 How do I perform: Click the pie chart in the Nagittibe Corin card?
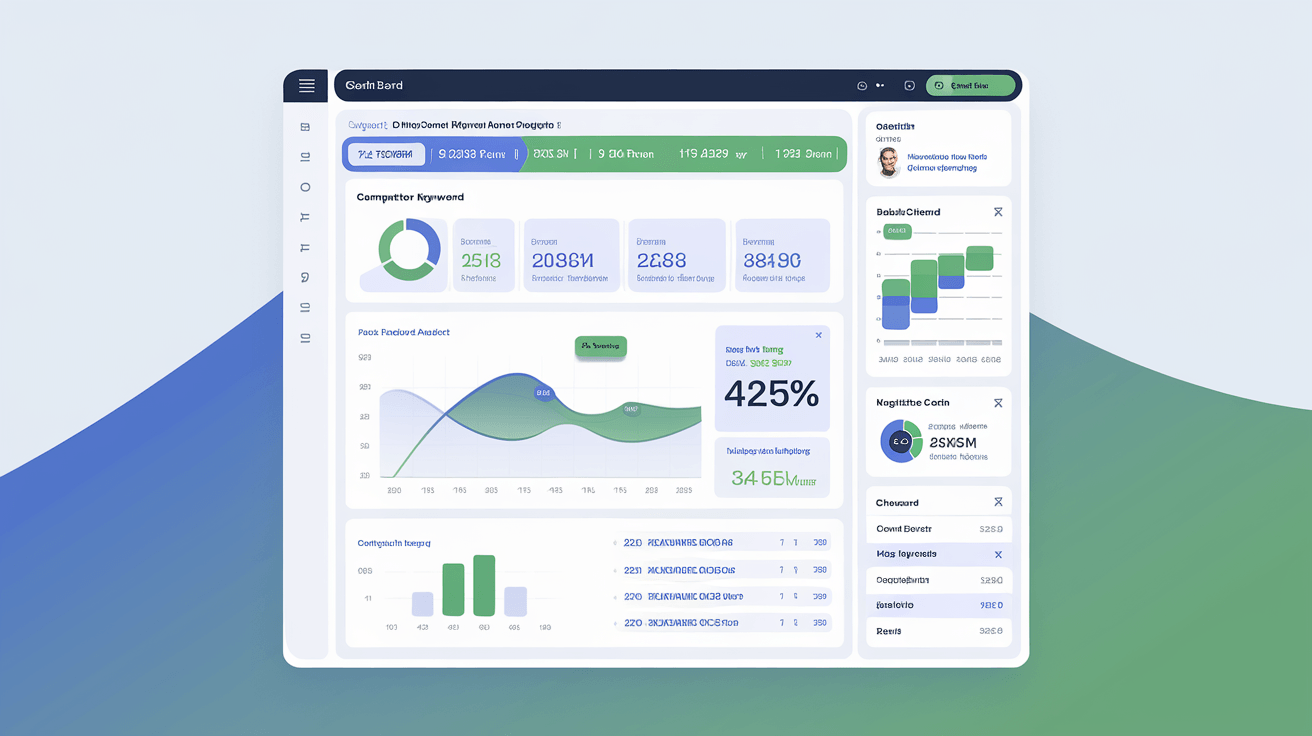pyautogui.click(x=901, y=441)
